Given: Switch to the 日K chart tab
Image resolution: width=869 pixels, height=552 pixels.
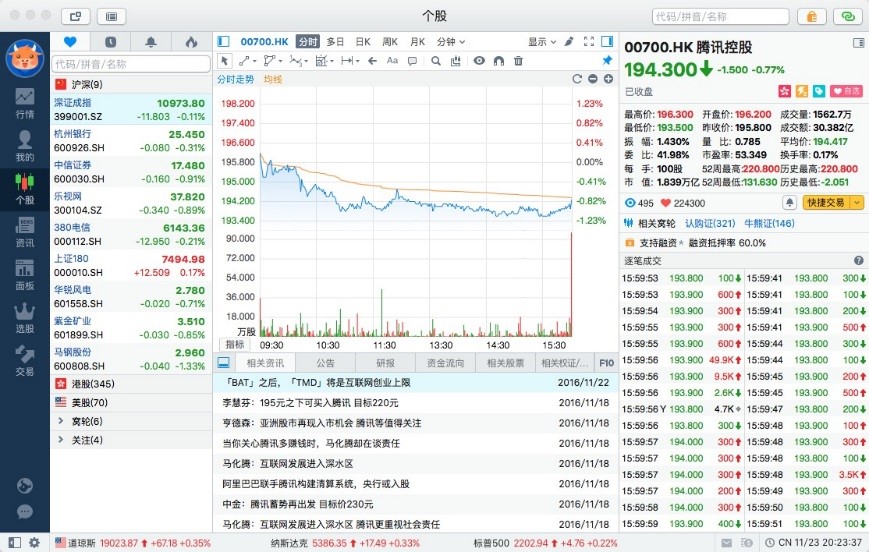Looking at the screenshot, I should pyautogui.click(x=362, y=42).
